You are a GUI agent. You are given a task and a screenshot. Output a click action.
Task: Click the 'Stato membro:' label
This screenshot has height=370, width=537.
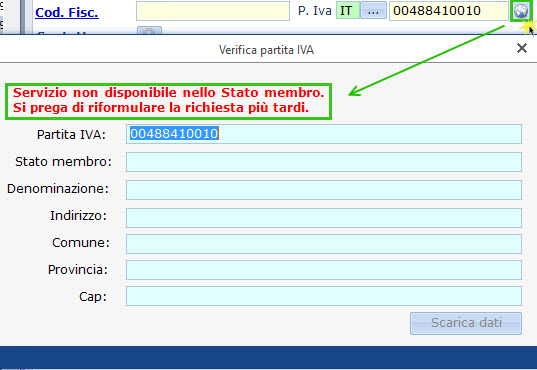(x=63, y=162)
